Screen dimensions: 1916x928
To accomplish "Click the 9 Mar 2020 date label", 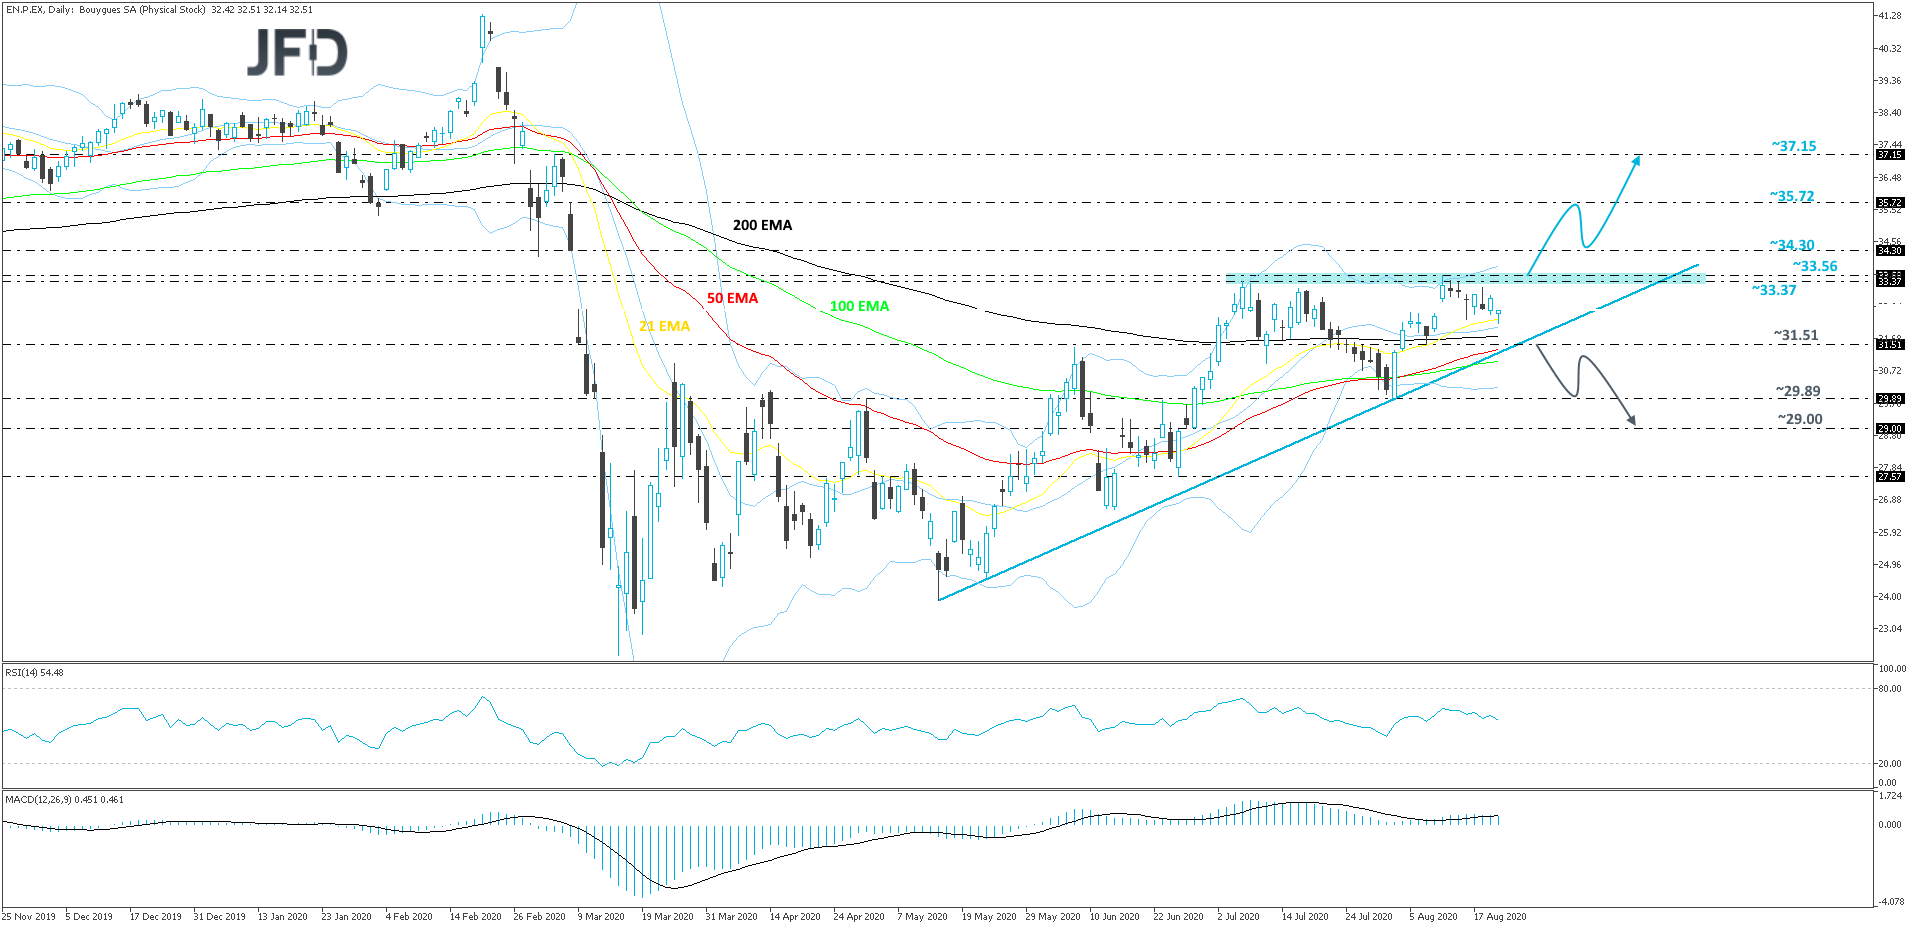I will point(603,916).
